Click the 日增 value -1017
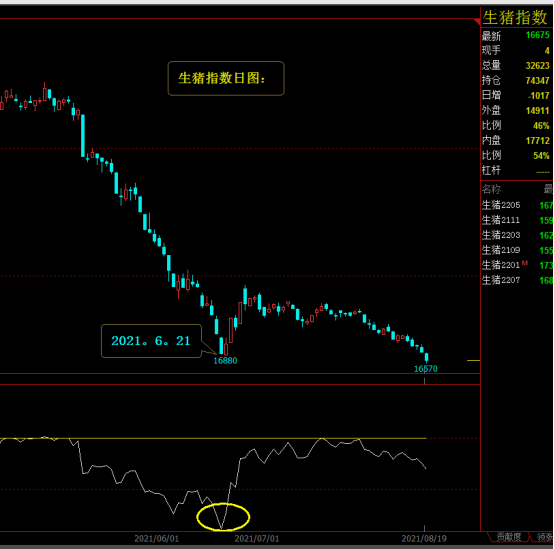This screenshot has width=554, height=549. [539, 96]
